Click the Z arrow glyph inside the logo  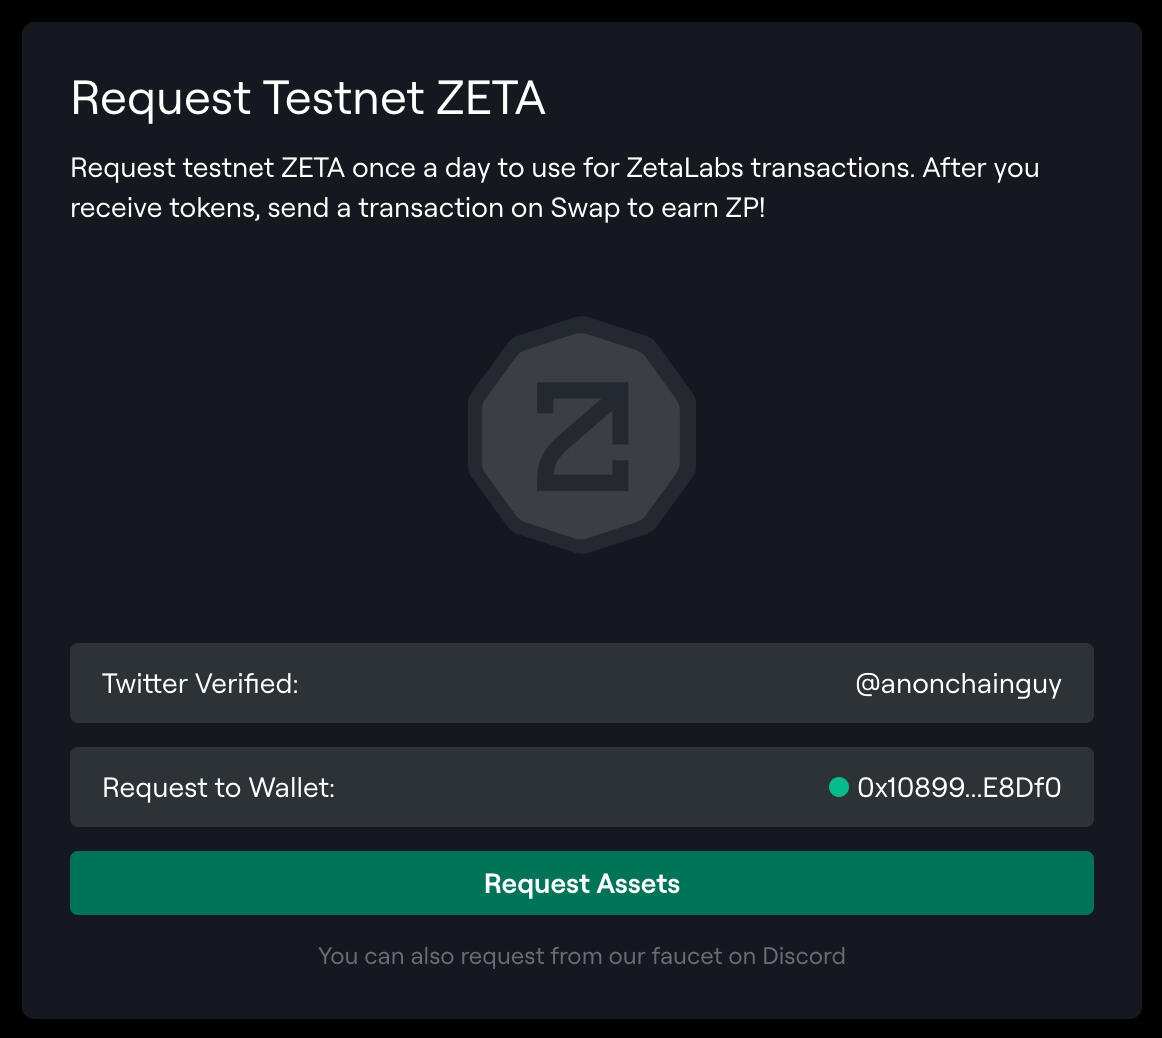point(582,435)
